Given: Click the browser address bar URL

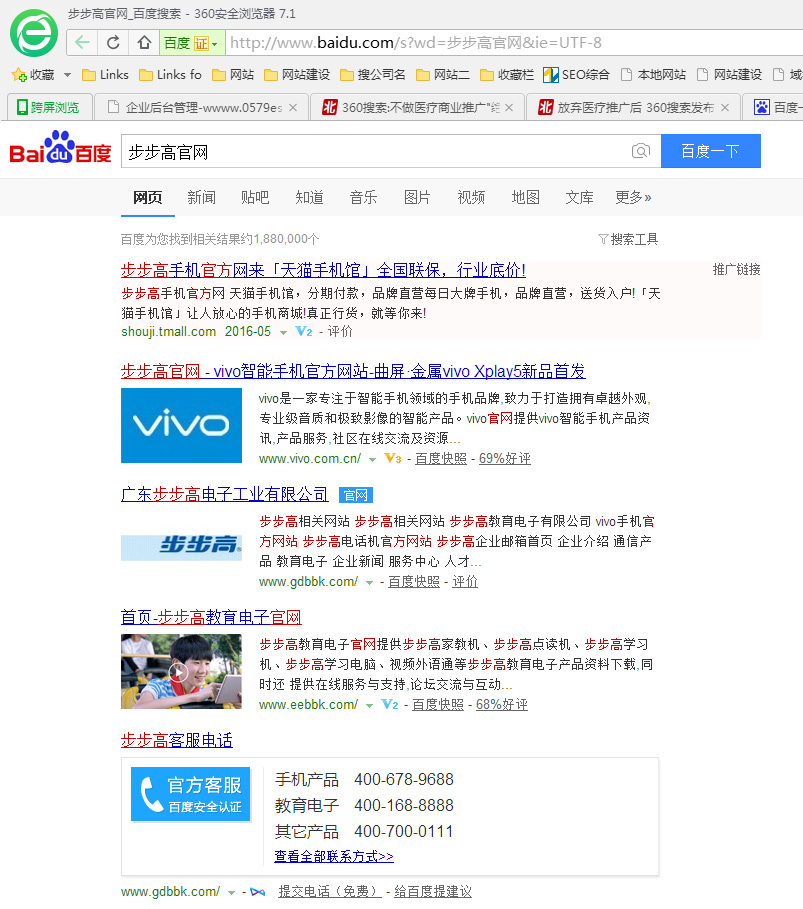Looking at the screenshot, I should pyautogui.click(x=416, y=43).
